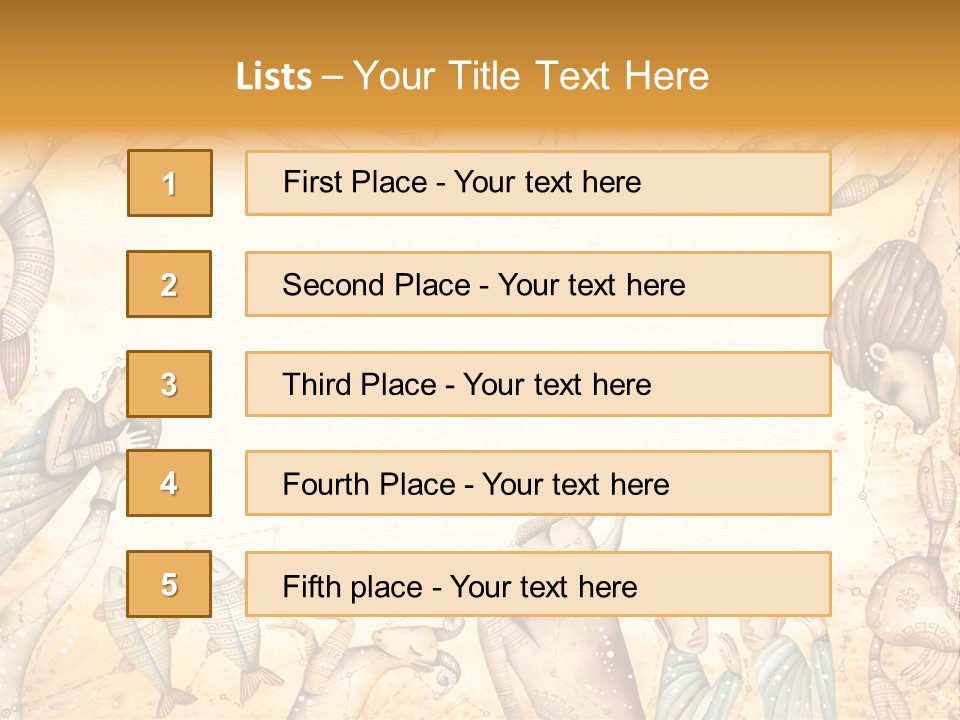Click the Fifth place text box
This screenshot has width=960, height=720.
[538, 584]
